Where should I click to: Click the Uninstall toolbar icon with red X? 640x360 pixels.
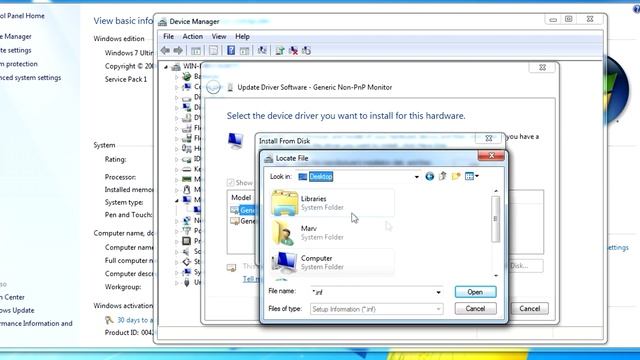click(x=293, y=51)
